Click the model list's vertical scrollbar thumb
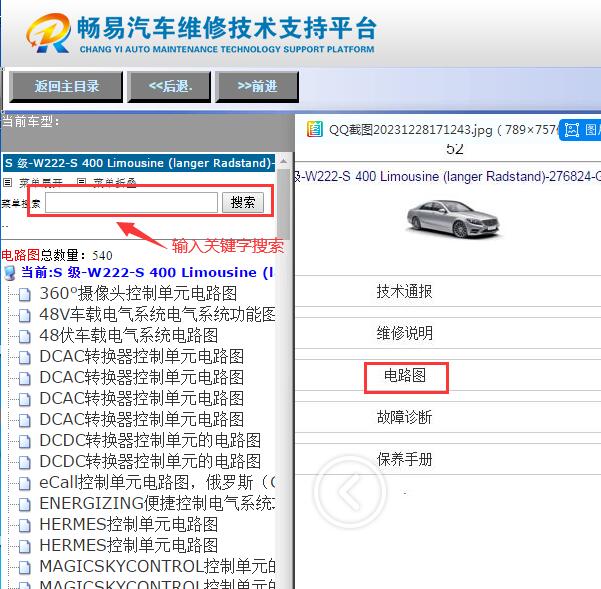Viewport: 601px width, 589px height. point(284,203)
